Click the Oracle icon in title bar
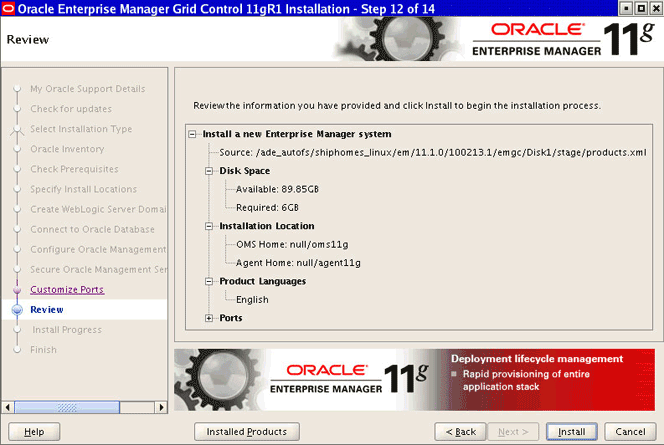The width and height of the screenshot is (664, 445). [8, 8]
